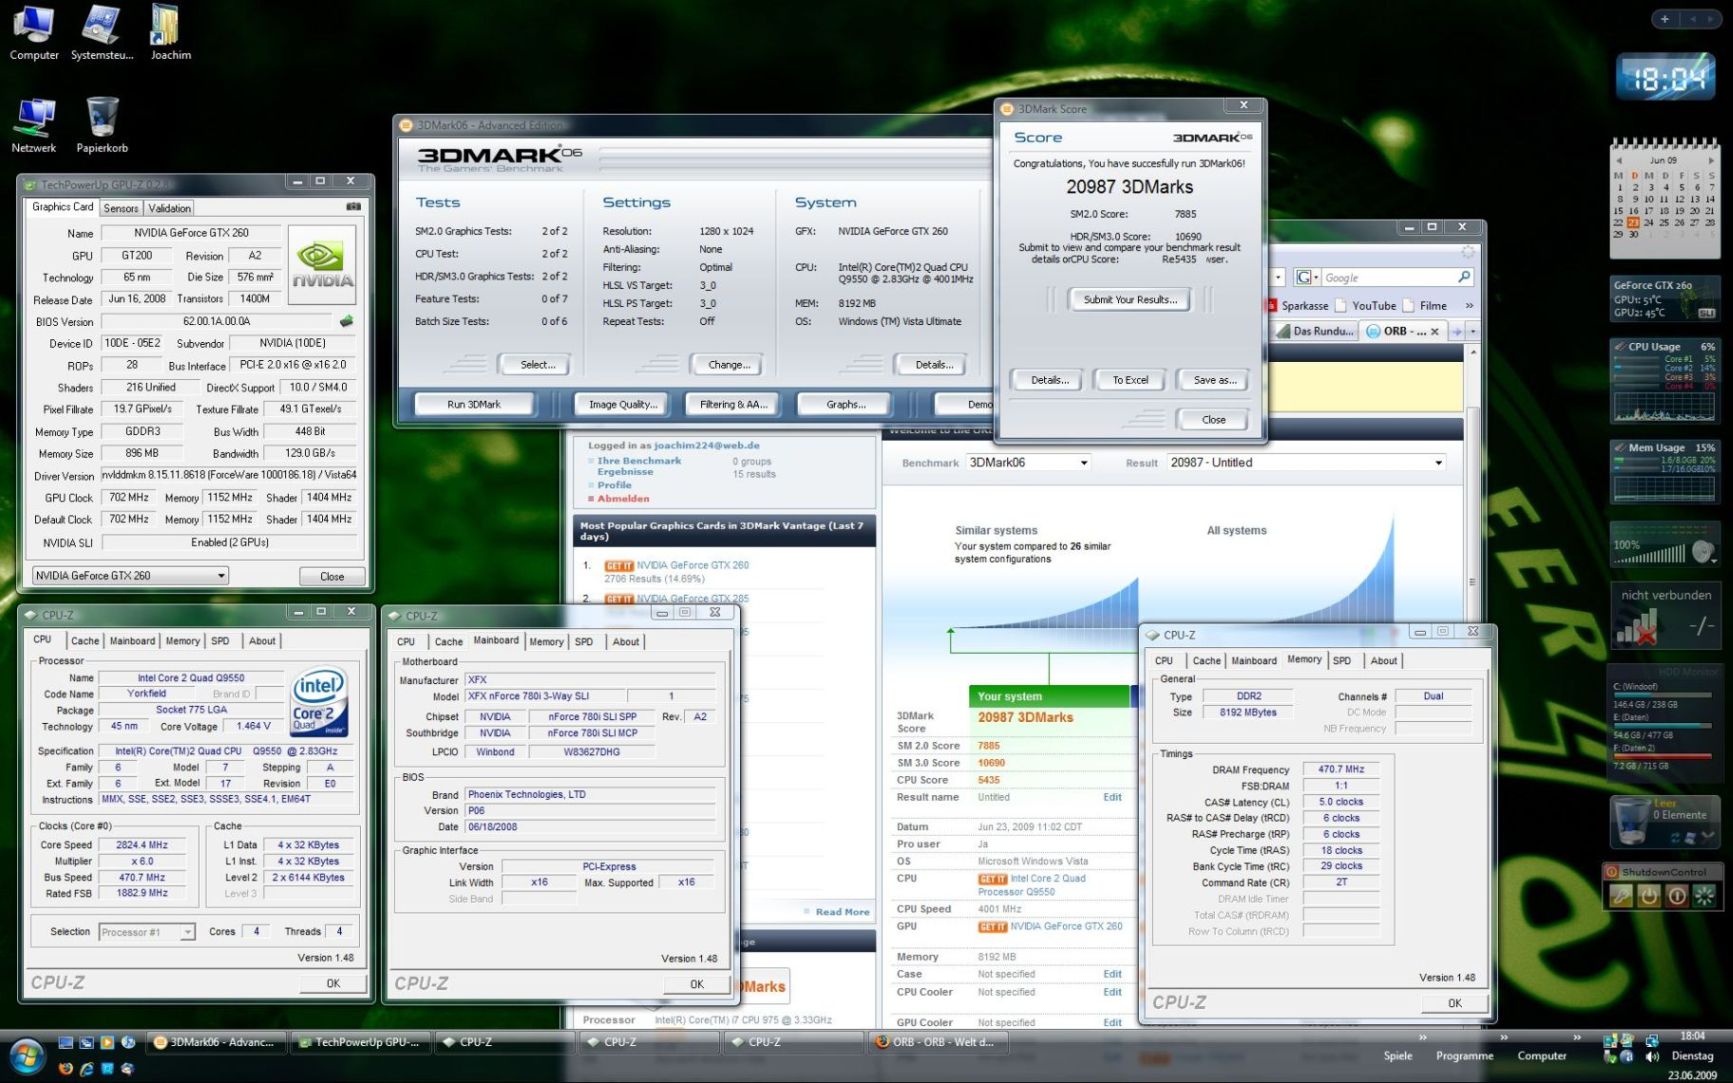Open the About tab in CPU-Z Memory window
The width and height of the screenshot is (1733, 1083).
[x=1384, y=661]
